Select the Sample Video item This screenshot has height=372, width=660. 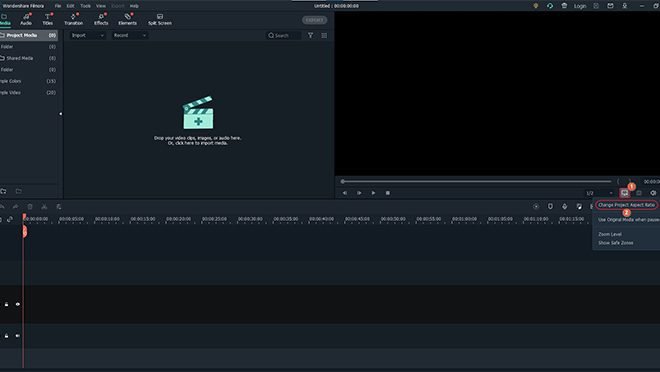(x=29, y=93)
